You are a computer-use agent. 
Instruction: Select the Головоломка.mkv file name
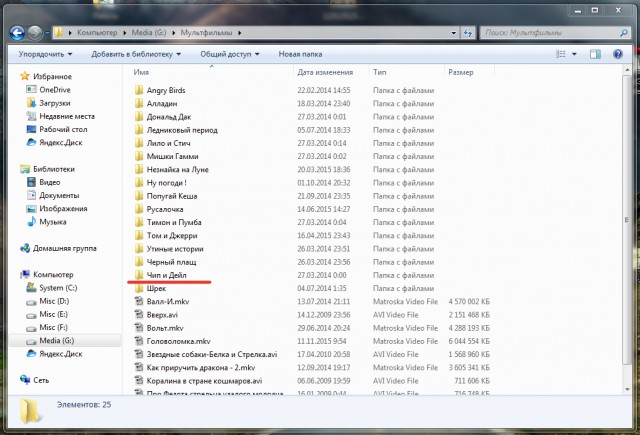point(178,341)
